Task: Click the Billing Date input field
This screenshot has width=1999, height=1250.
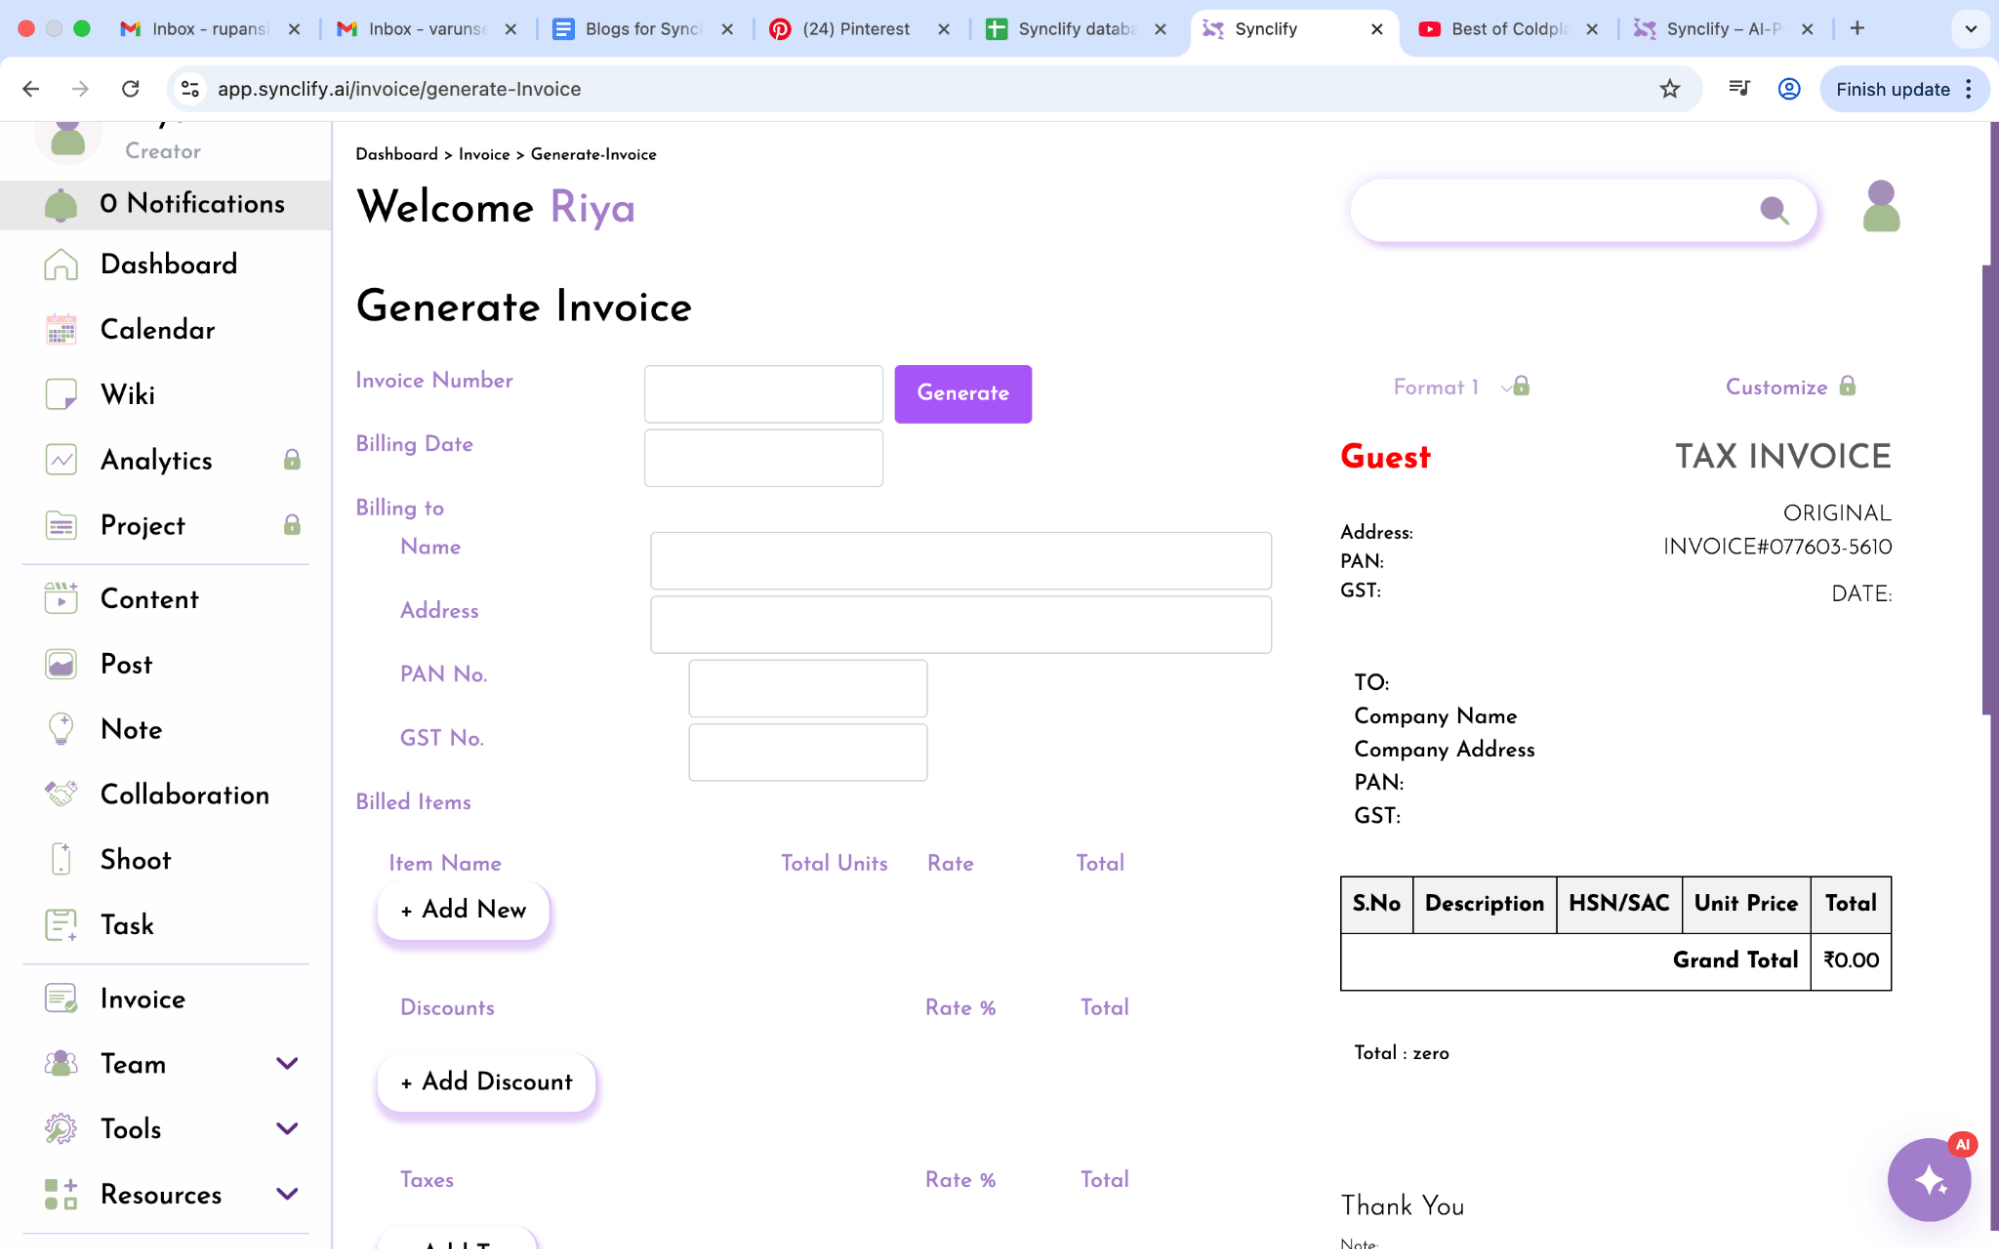Action: (763, 458)
